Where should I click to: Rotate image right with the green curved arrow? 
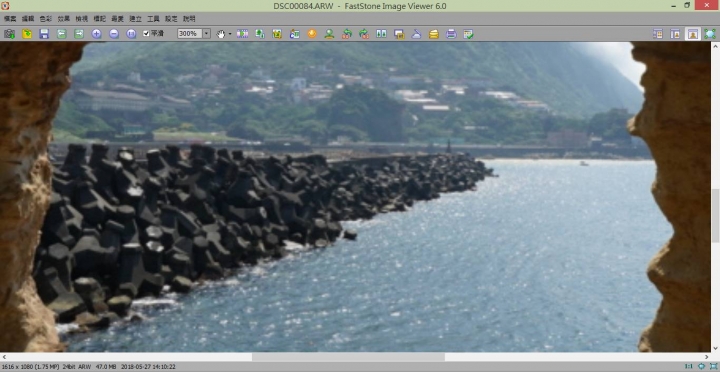point(364,34)
